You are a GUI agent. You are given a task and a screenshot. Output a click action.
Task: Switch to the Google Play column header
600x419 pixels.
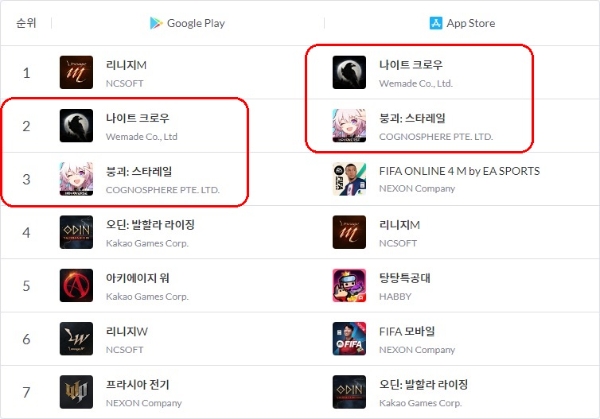click(187, 23)
